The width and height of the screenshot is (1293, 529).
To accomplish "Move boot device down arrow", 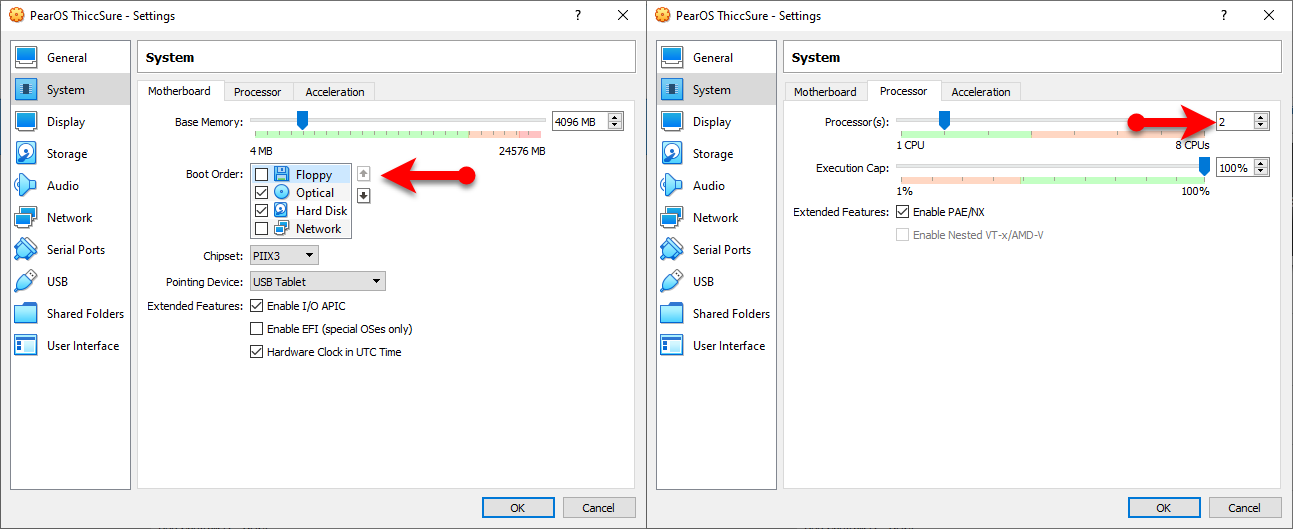I will [364, 195].
